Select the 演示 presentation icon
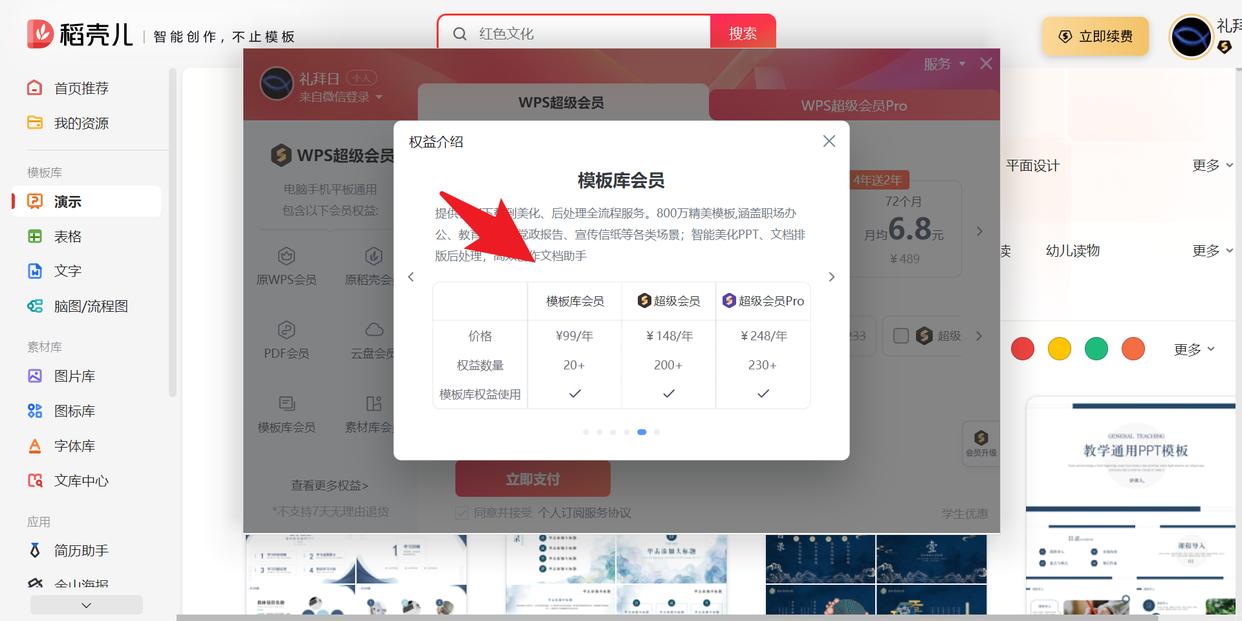Screen dimensions: 1242x621 point(35,201)
